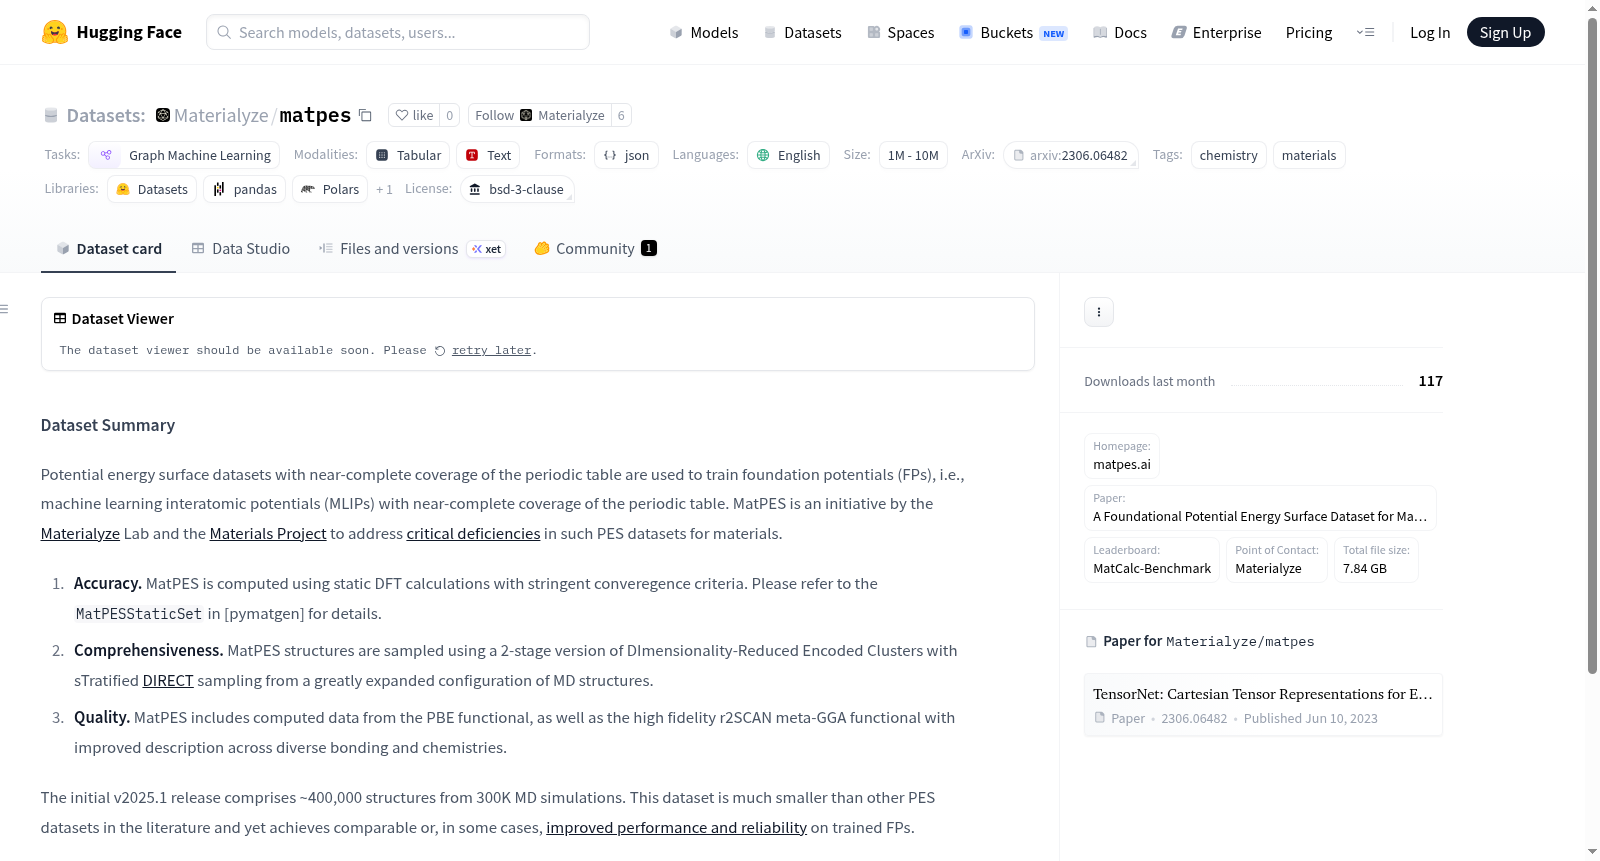Image resolution: width=1600 pixels, height=861 pixels.
Task: Expand the +1 more libraries
Action: (384, 189)
